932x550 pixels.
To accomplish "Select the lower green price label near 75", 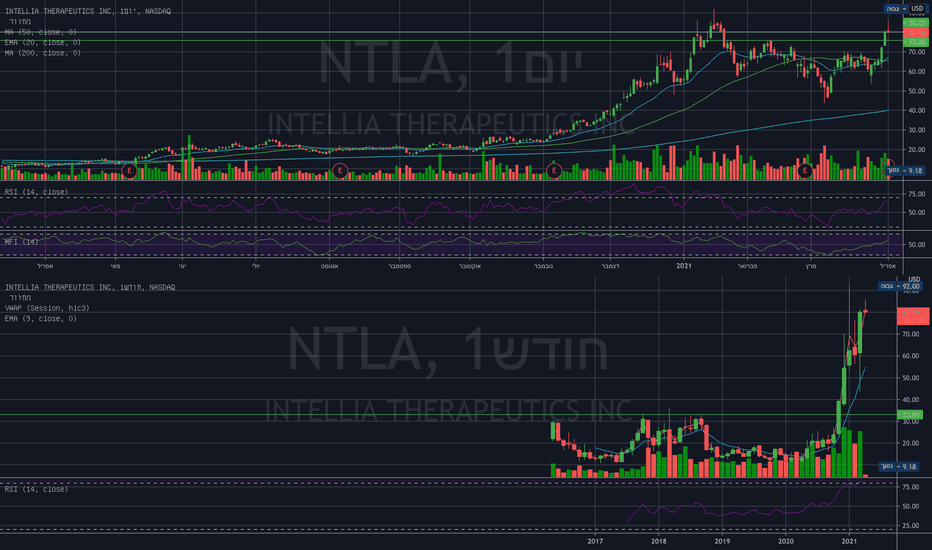I will point(915,42).
